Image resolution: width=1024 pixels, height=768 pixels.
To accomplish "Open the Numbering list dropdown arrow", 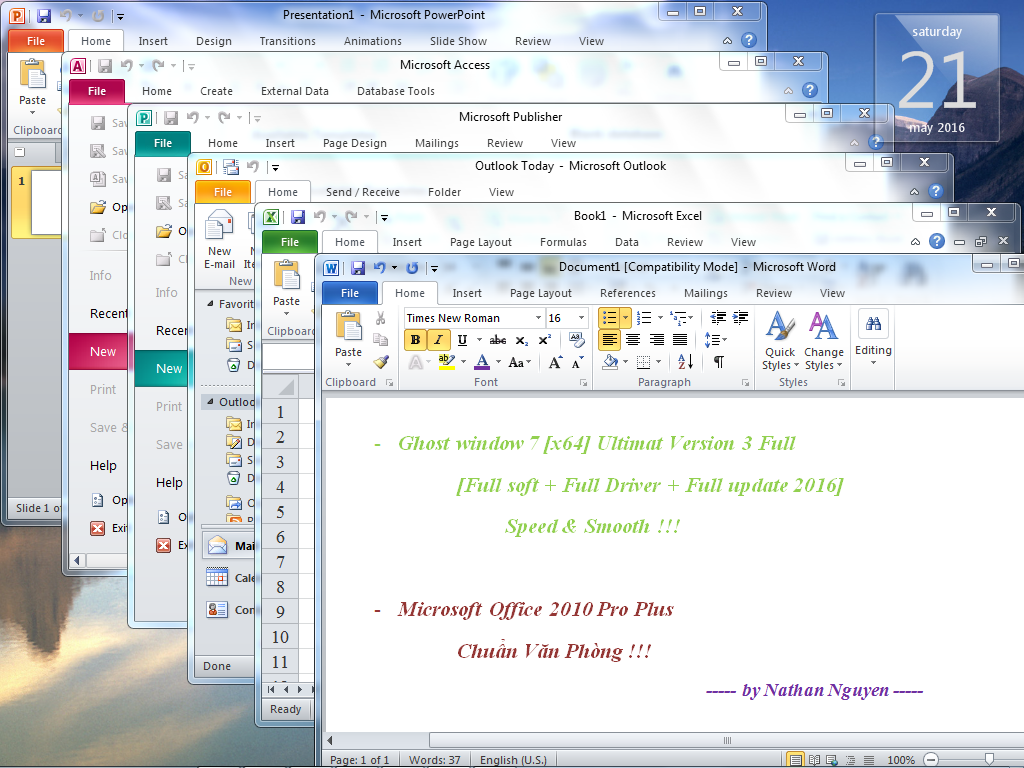I will (660, 318).
